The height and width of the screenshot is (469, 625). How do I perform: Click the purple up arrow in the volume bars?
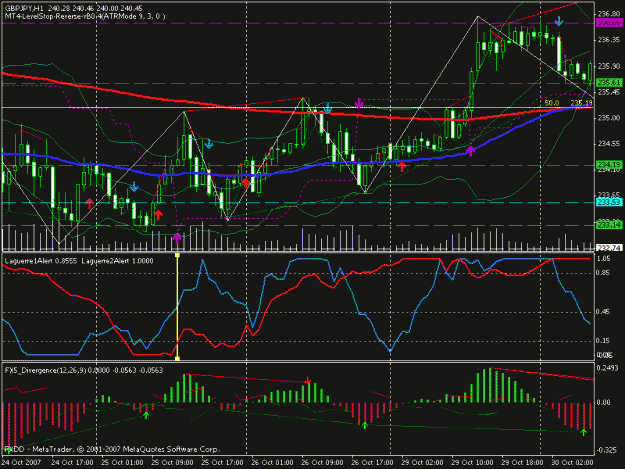tap(177, 238)
